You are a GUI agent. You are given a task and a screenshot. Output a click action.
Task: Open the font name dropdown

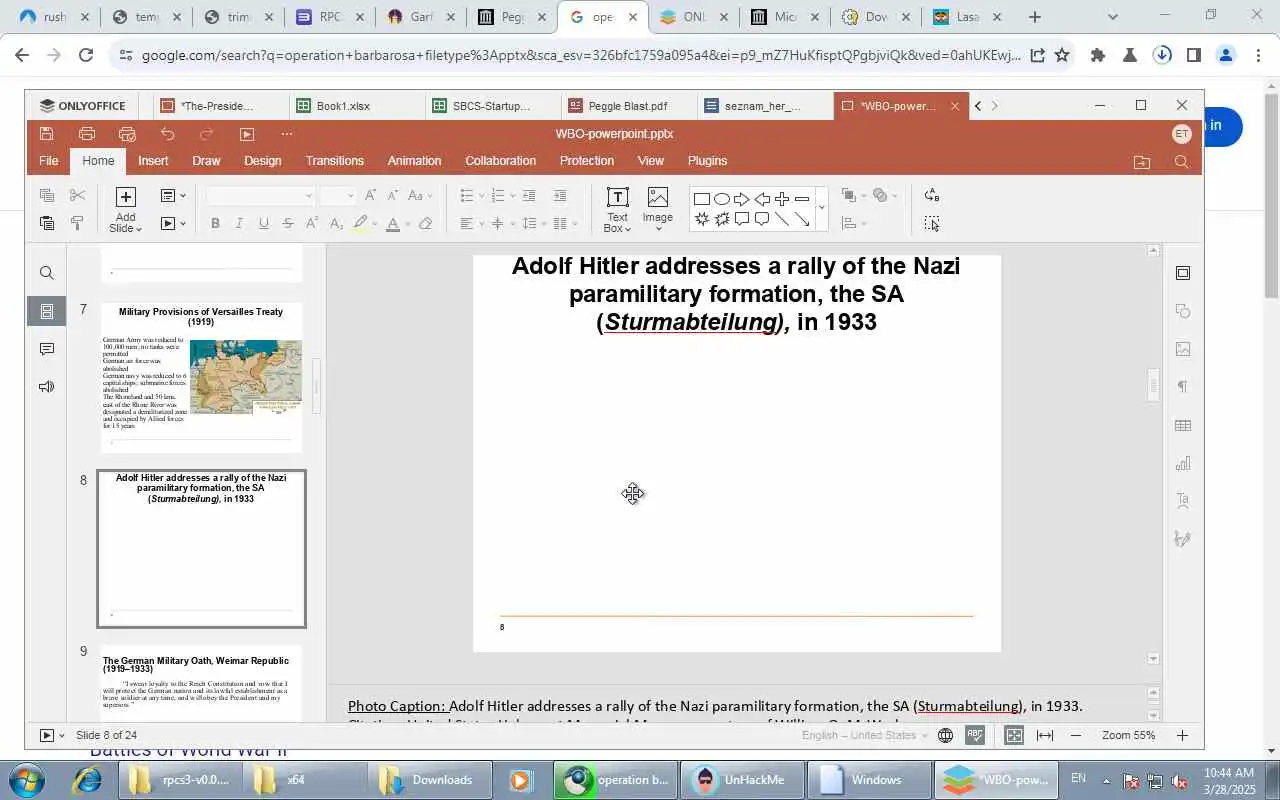pos(309,196)
